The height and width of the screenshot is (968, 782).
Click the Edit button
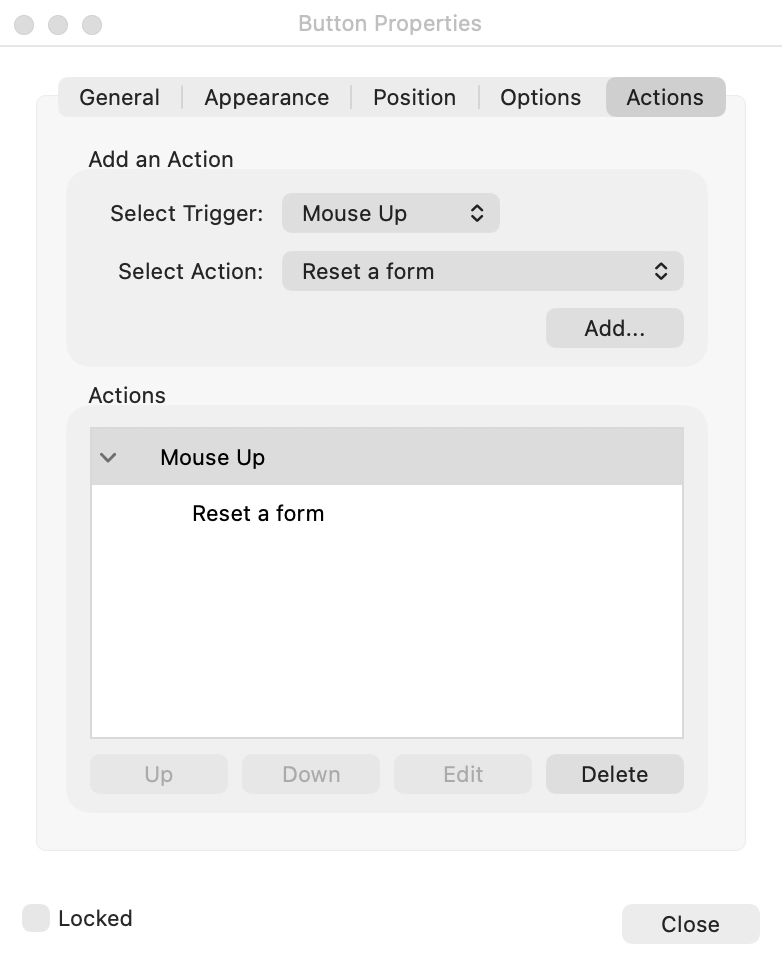pos(463,774)
